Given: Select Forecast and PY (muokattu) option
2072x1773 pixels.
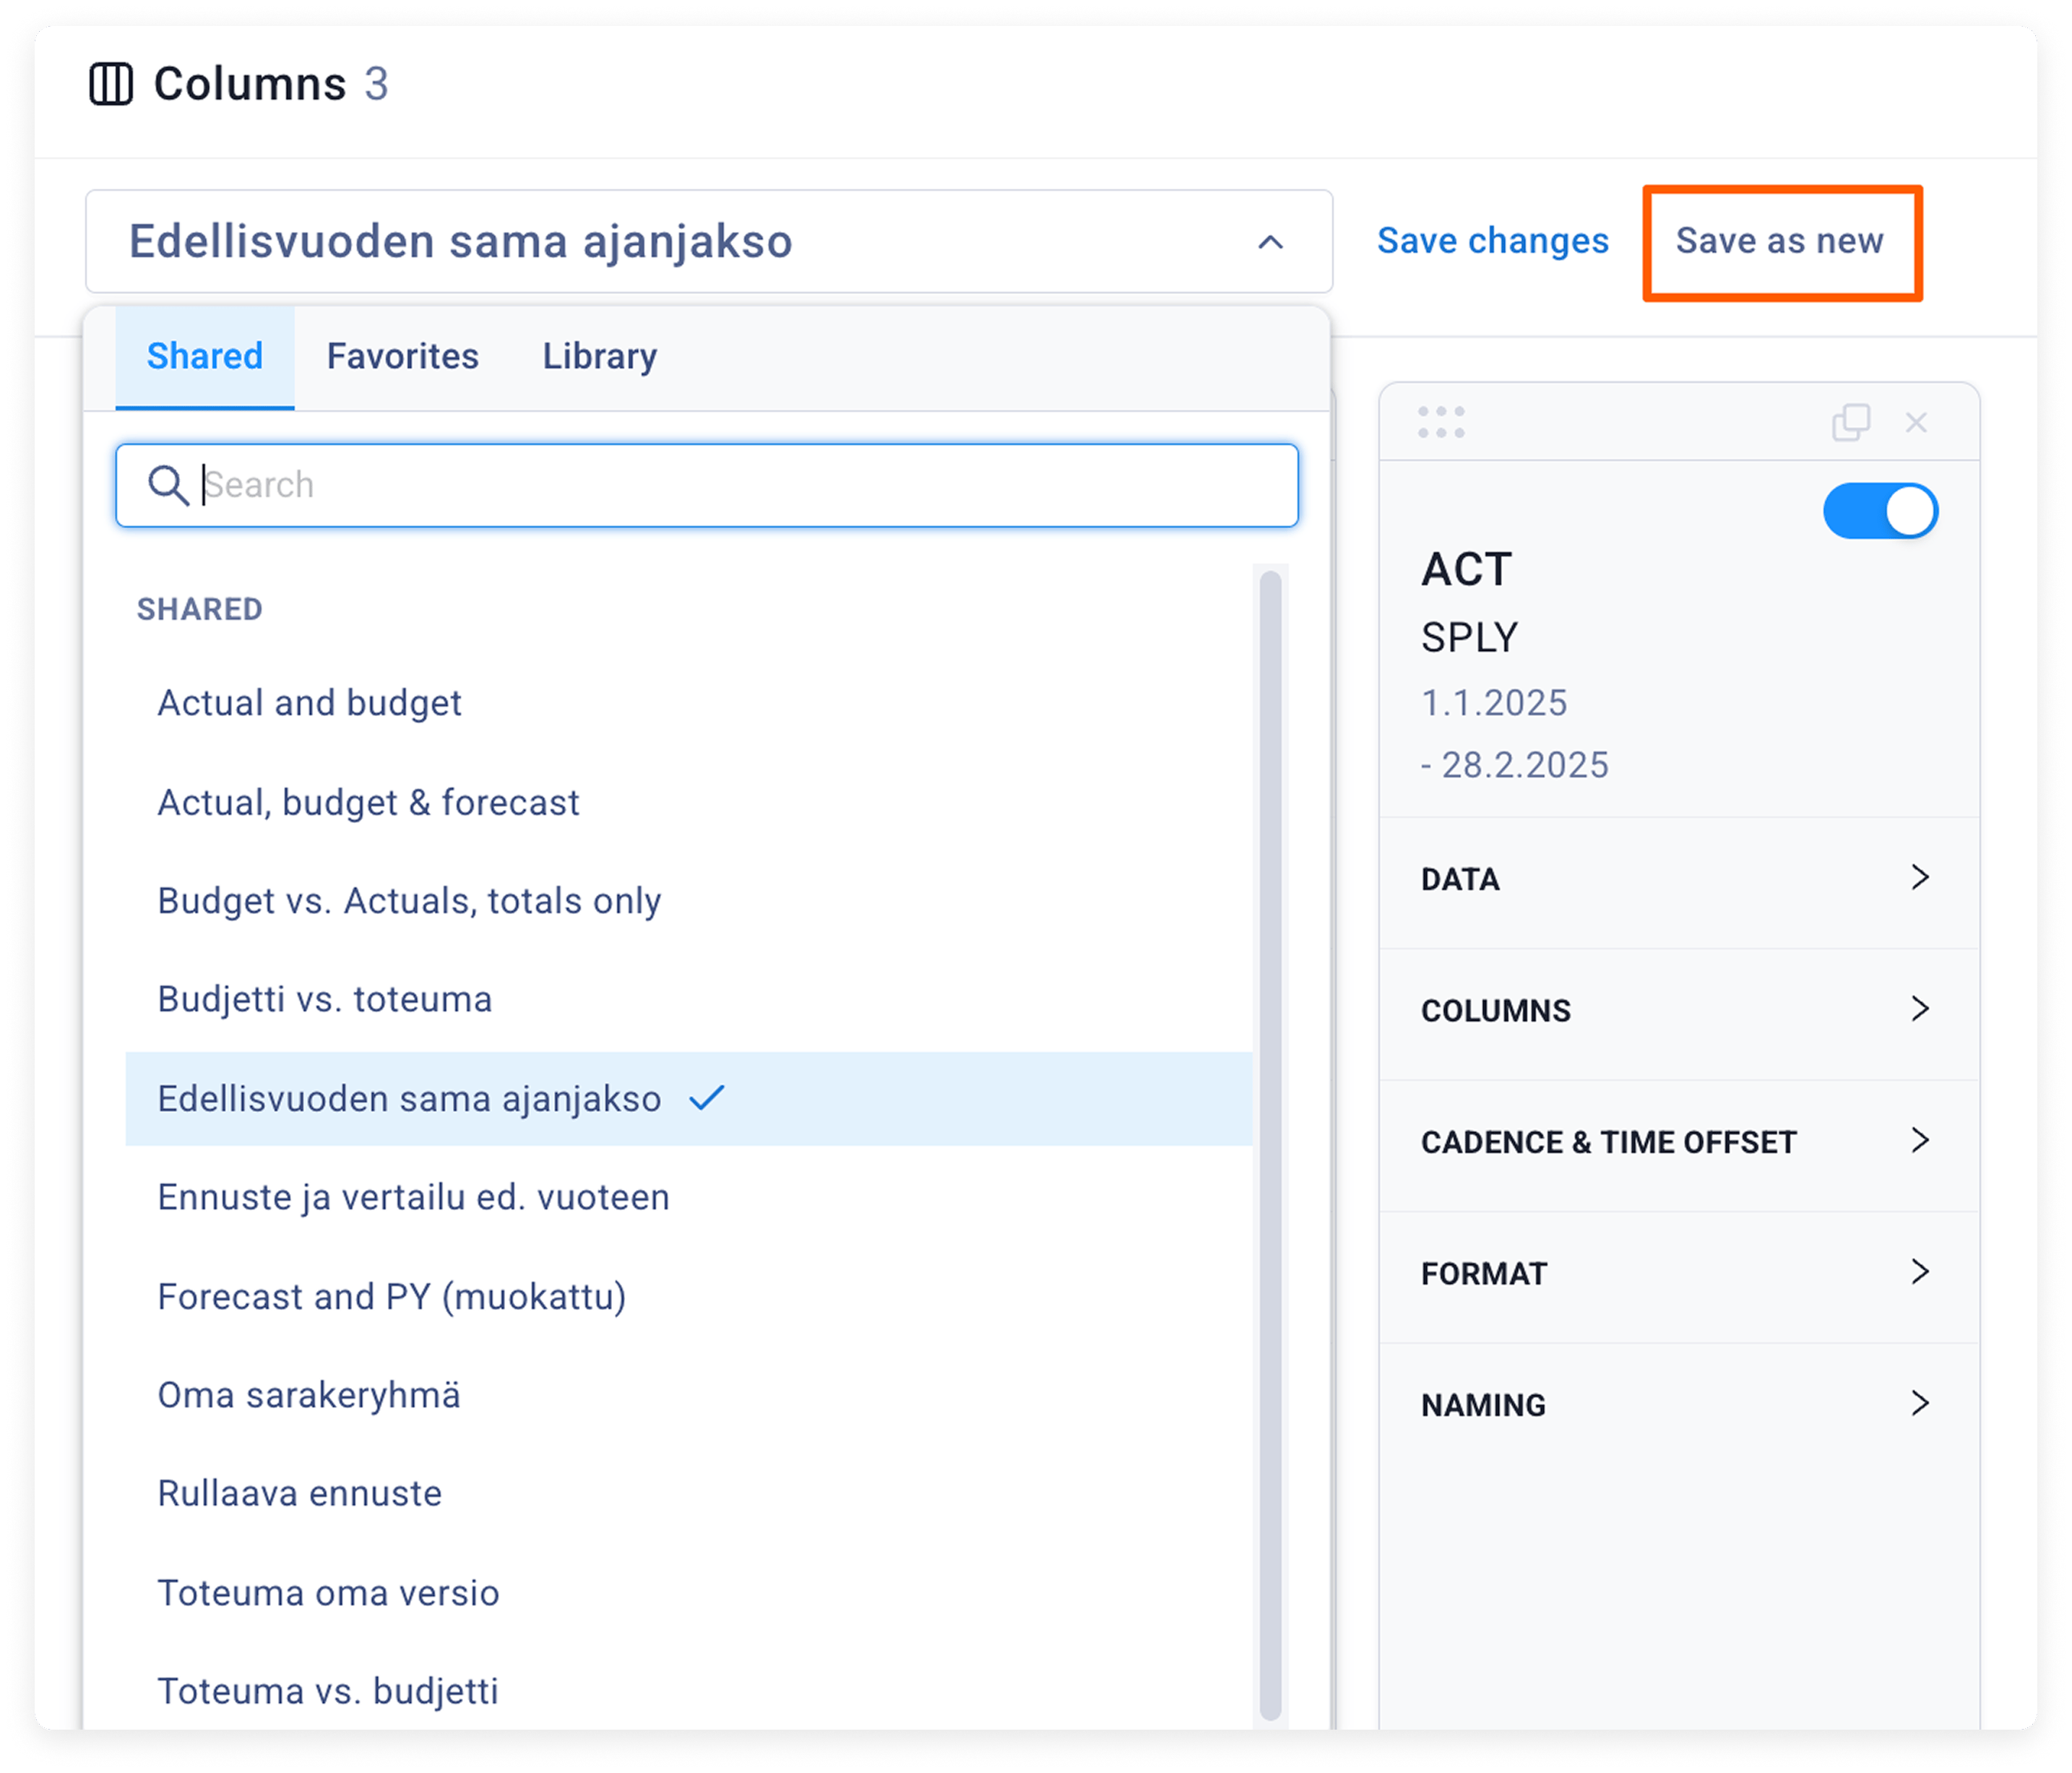Looking at the screenshot, I should point(689,1297).
